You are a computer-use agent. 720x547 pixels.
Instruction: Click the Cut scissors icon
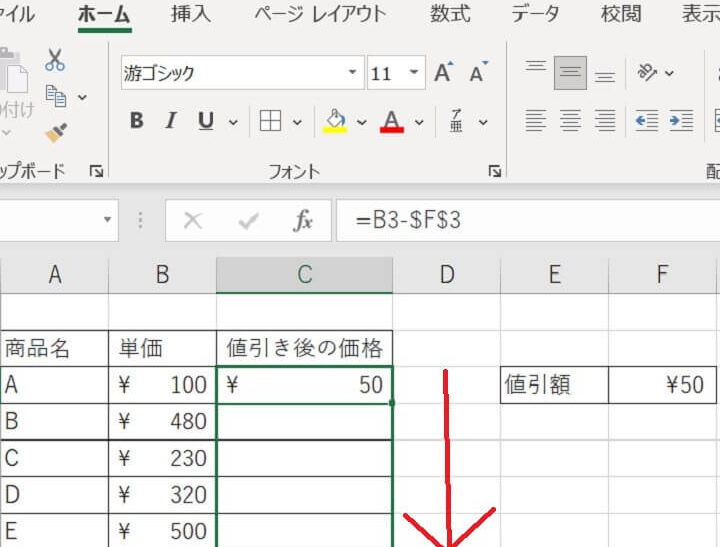tap(55, 60)
